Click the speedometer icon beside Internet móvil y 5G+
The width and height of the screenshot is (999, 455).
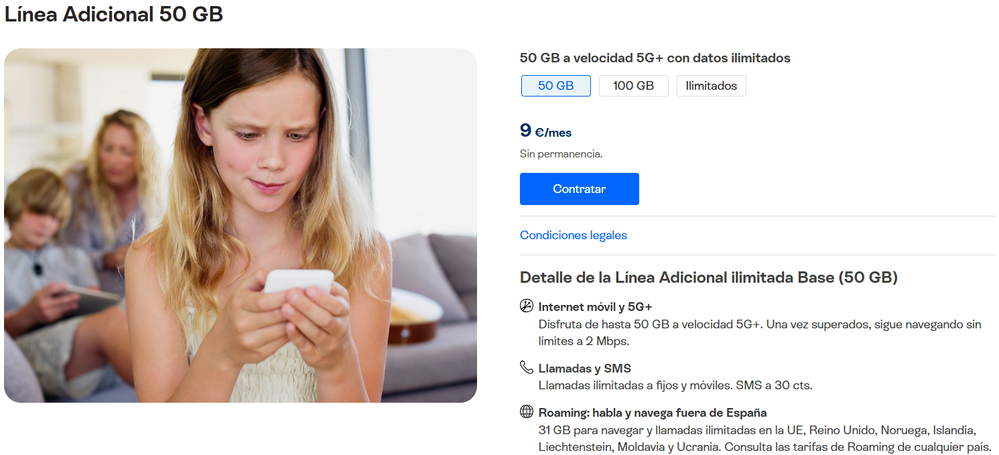coord(526,306)
